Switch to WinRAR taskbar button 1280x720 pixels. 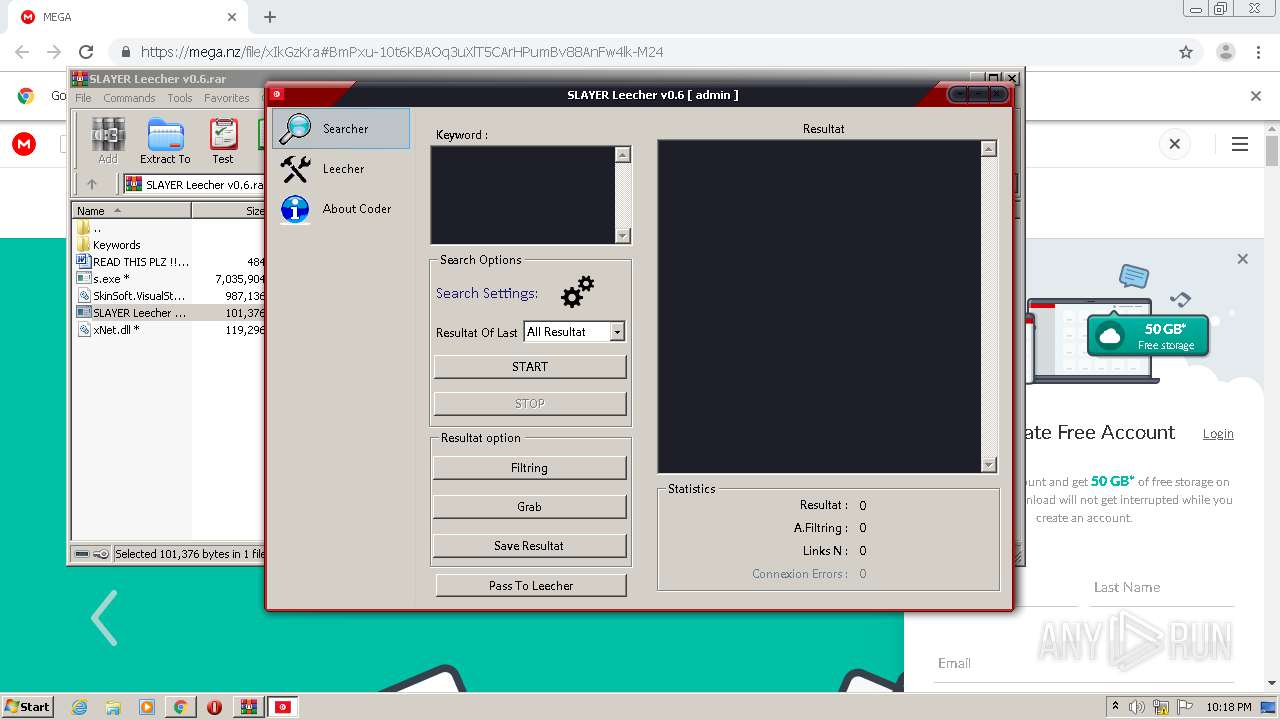pyautogui.click(x=248, y=707)
